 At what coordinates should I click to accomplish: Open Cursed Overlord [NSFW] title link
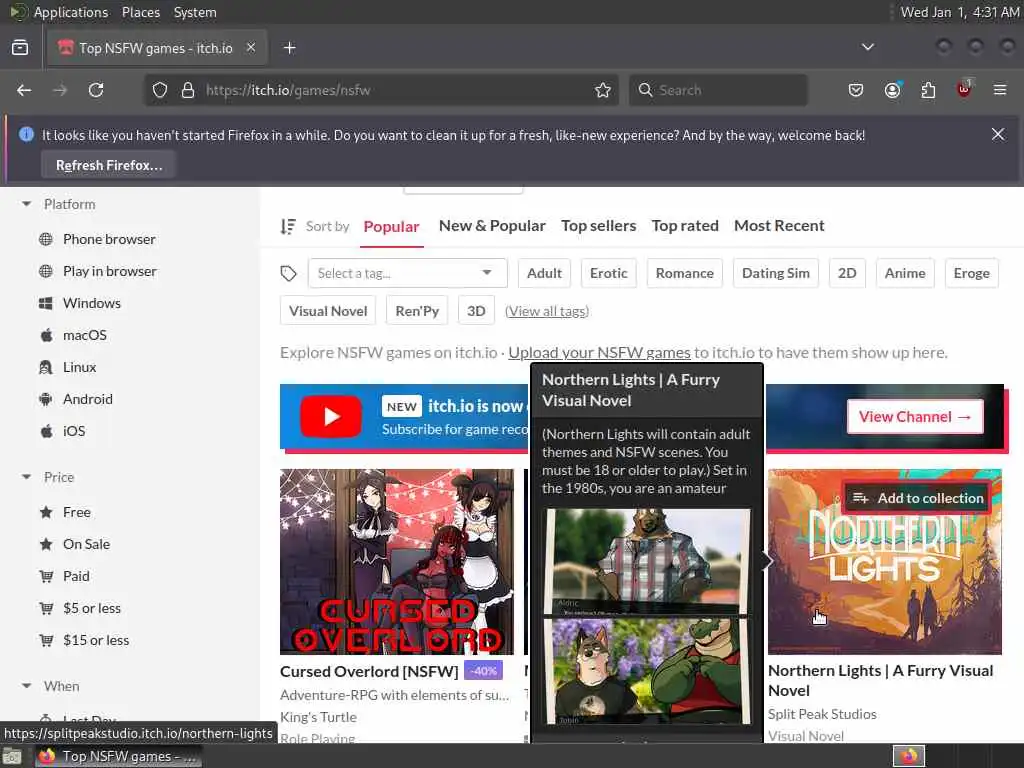coord(369,671)
